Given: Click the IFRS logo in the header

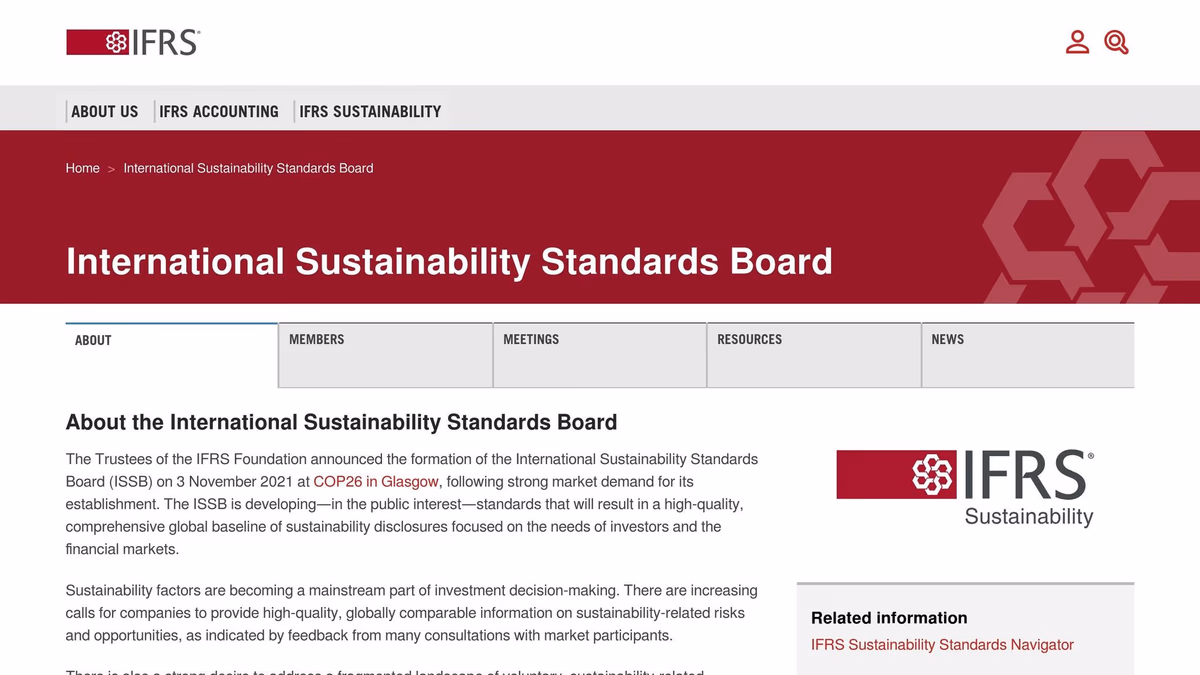Looking at the screenshot, I should point(133,42).
